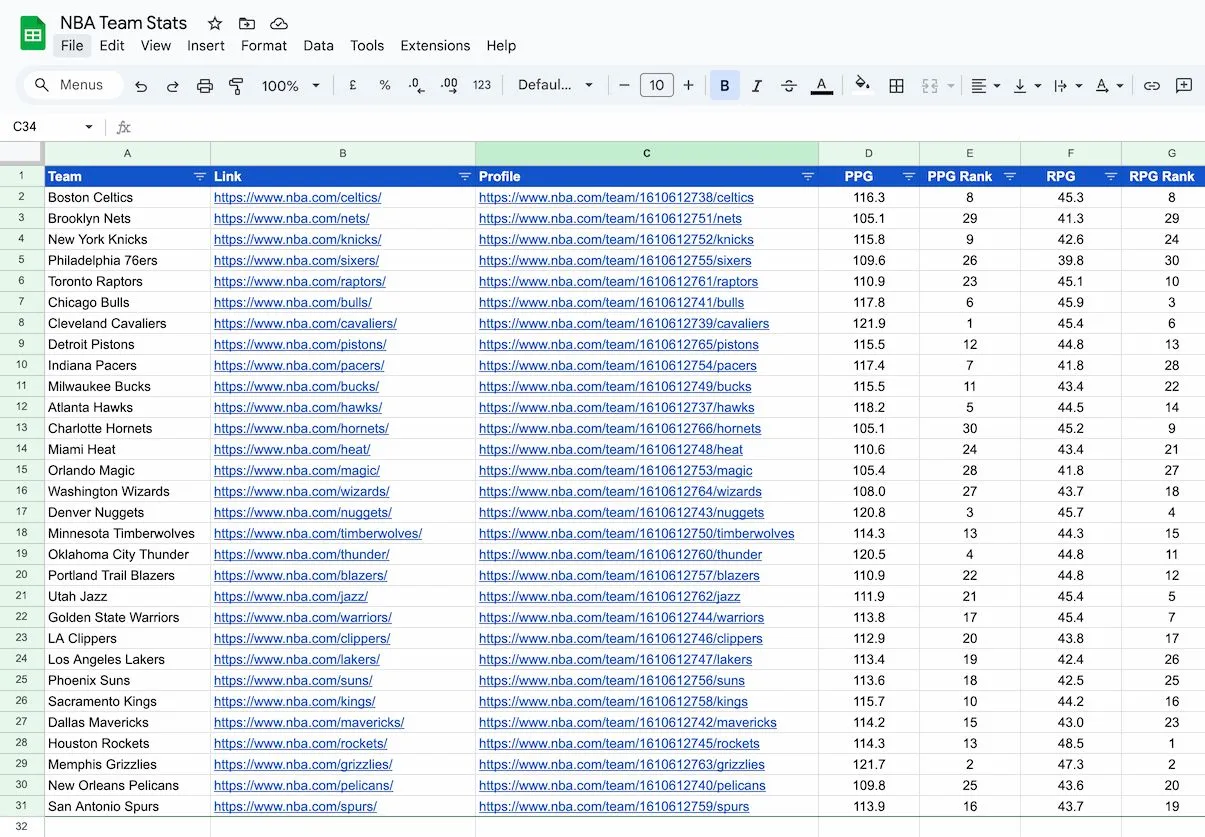This screenshot has width=1205, height=837.
Task: Toggle bold formatting
Action: point(724,85)
